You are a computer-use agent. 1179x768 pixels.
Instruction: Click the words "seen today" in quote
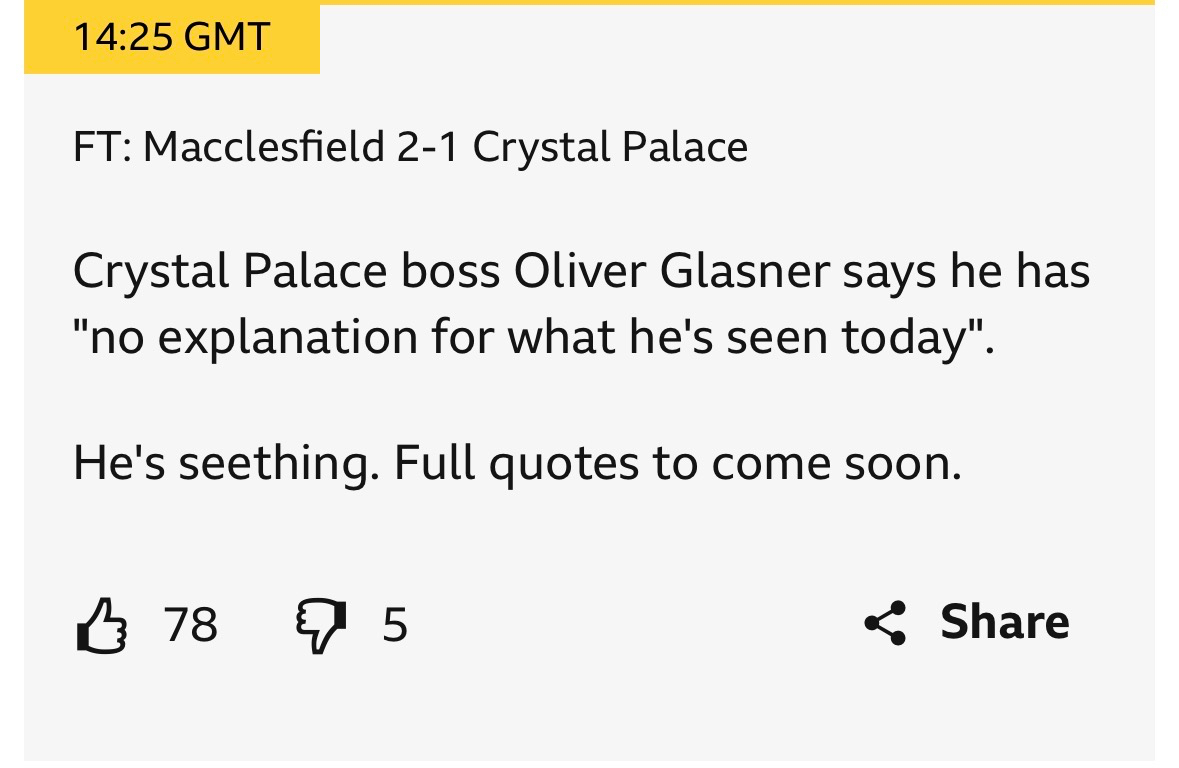click(860, 338)
